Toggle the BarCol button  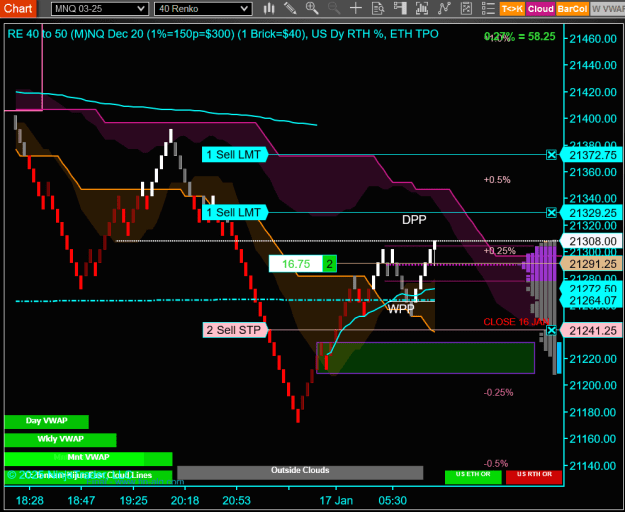572,9
